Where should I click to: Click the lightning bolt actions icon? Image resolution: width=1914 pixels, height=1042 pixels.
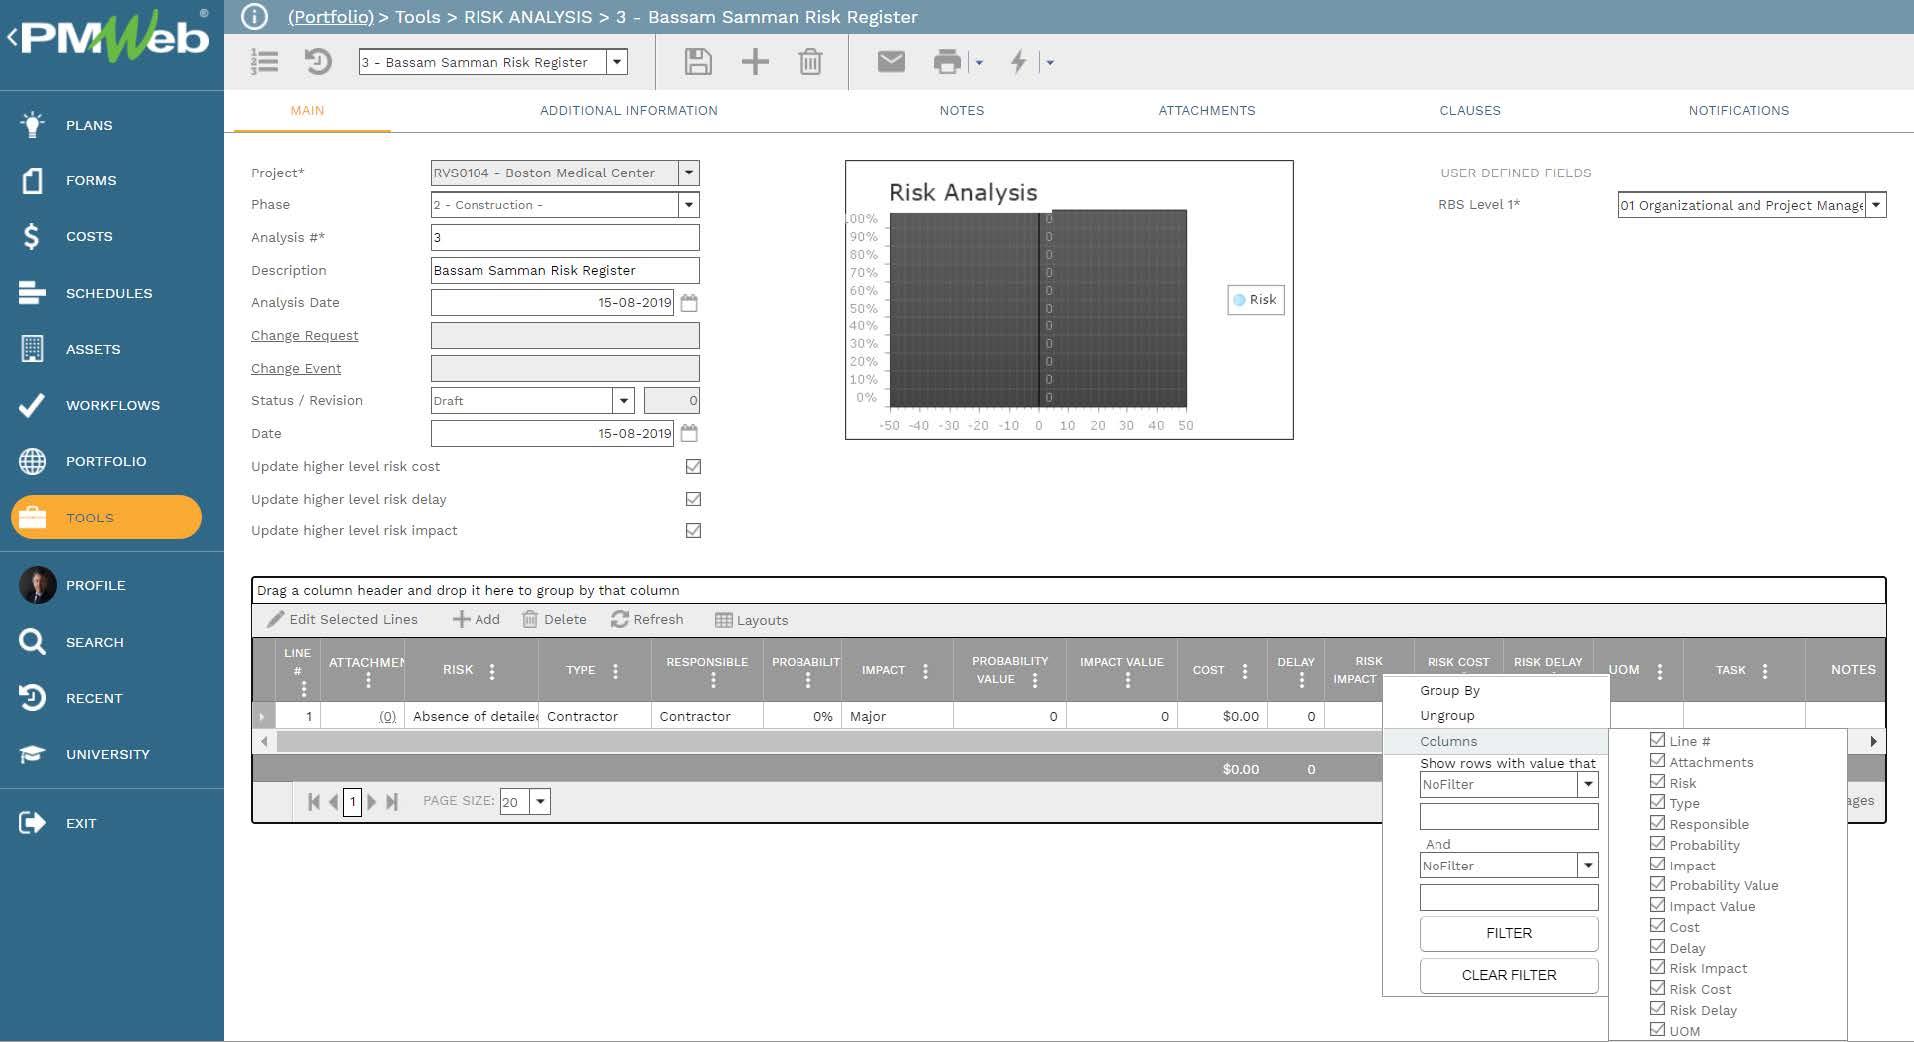(1018, 62)
